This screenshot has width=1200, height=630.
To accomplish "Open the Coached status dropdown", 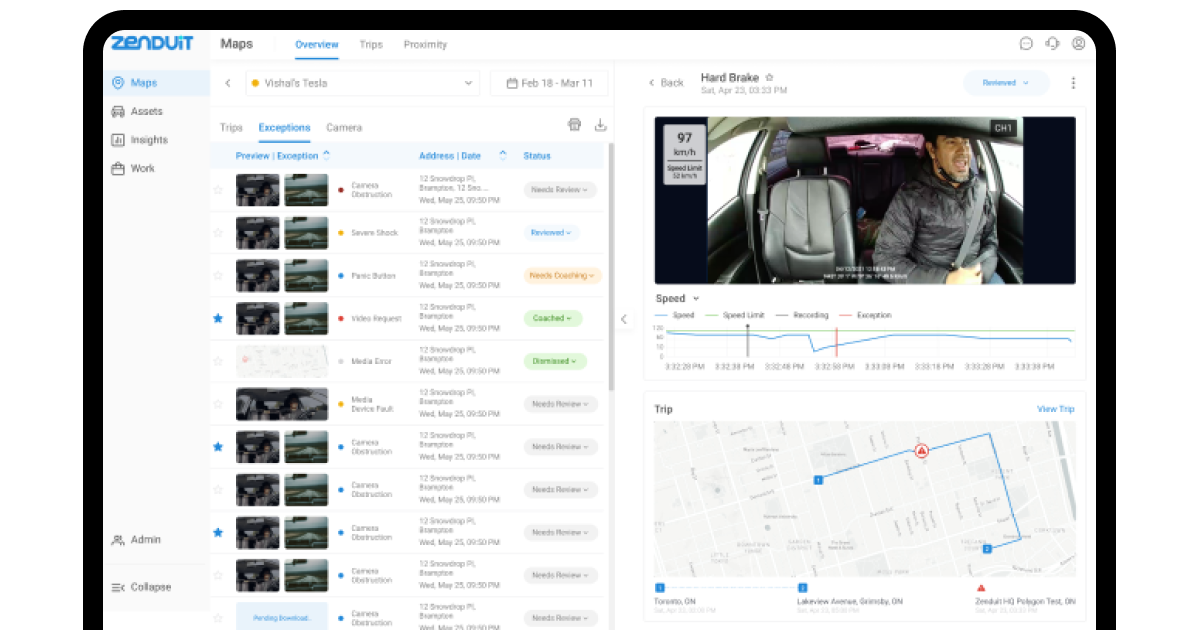I will pyautogui.click(x=552, y=318).
